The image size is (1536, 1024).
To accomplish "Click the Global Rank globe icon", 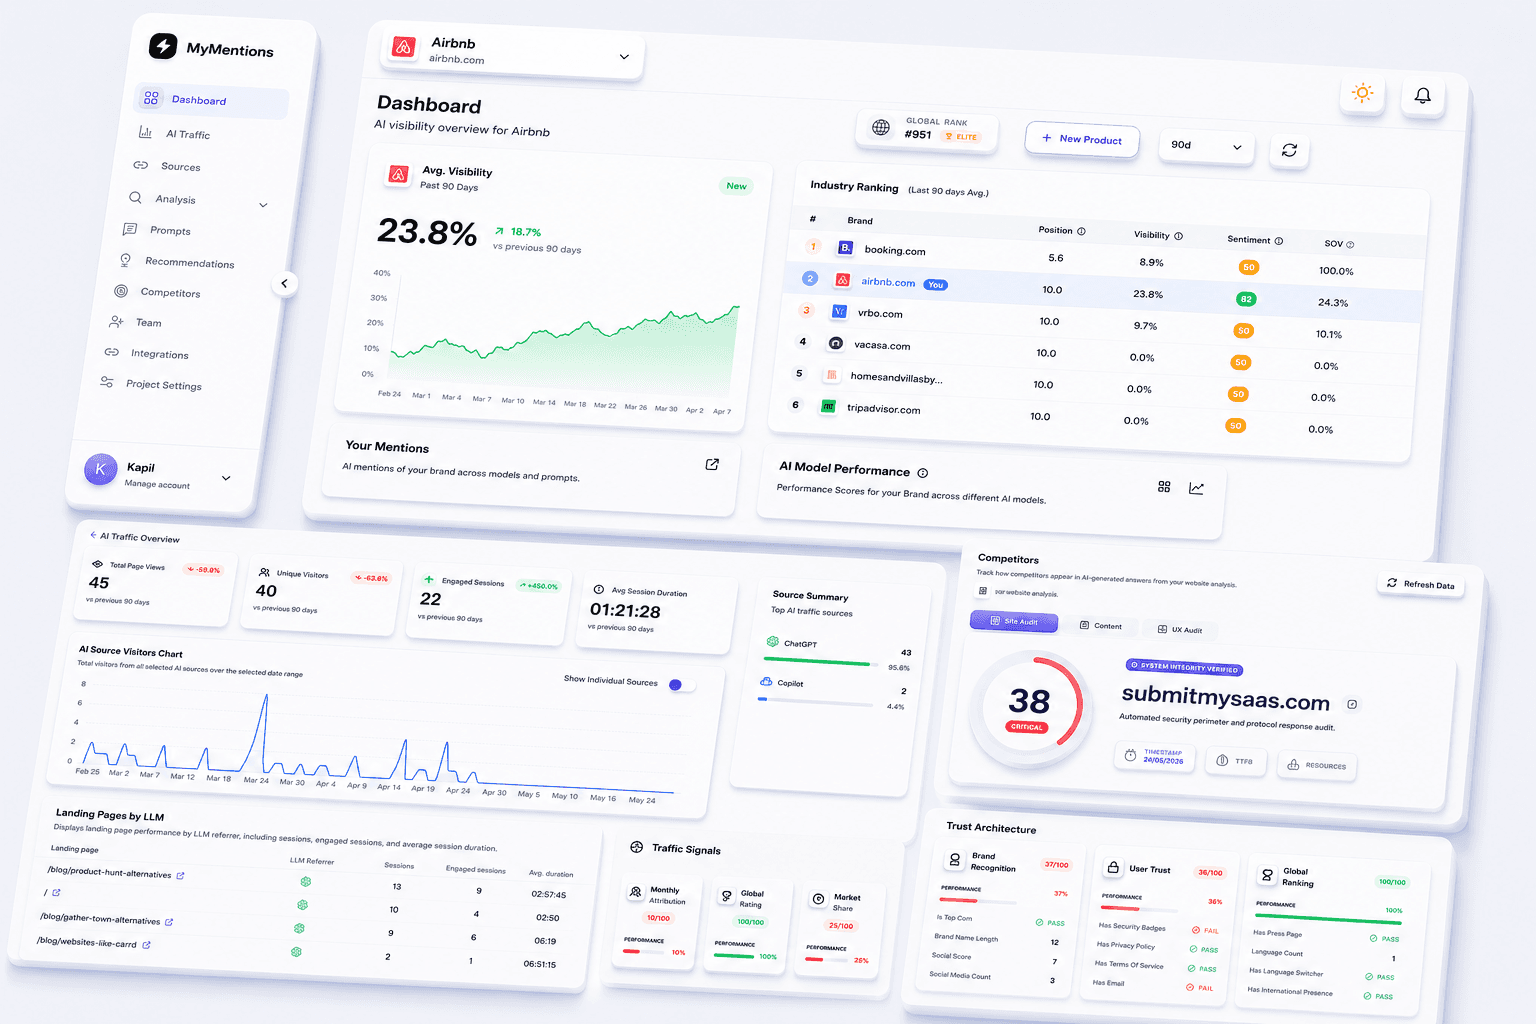I will coord(881,127).
